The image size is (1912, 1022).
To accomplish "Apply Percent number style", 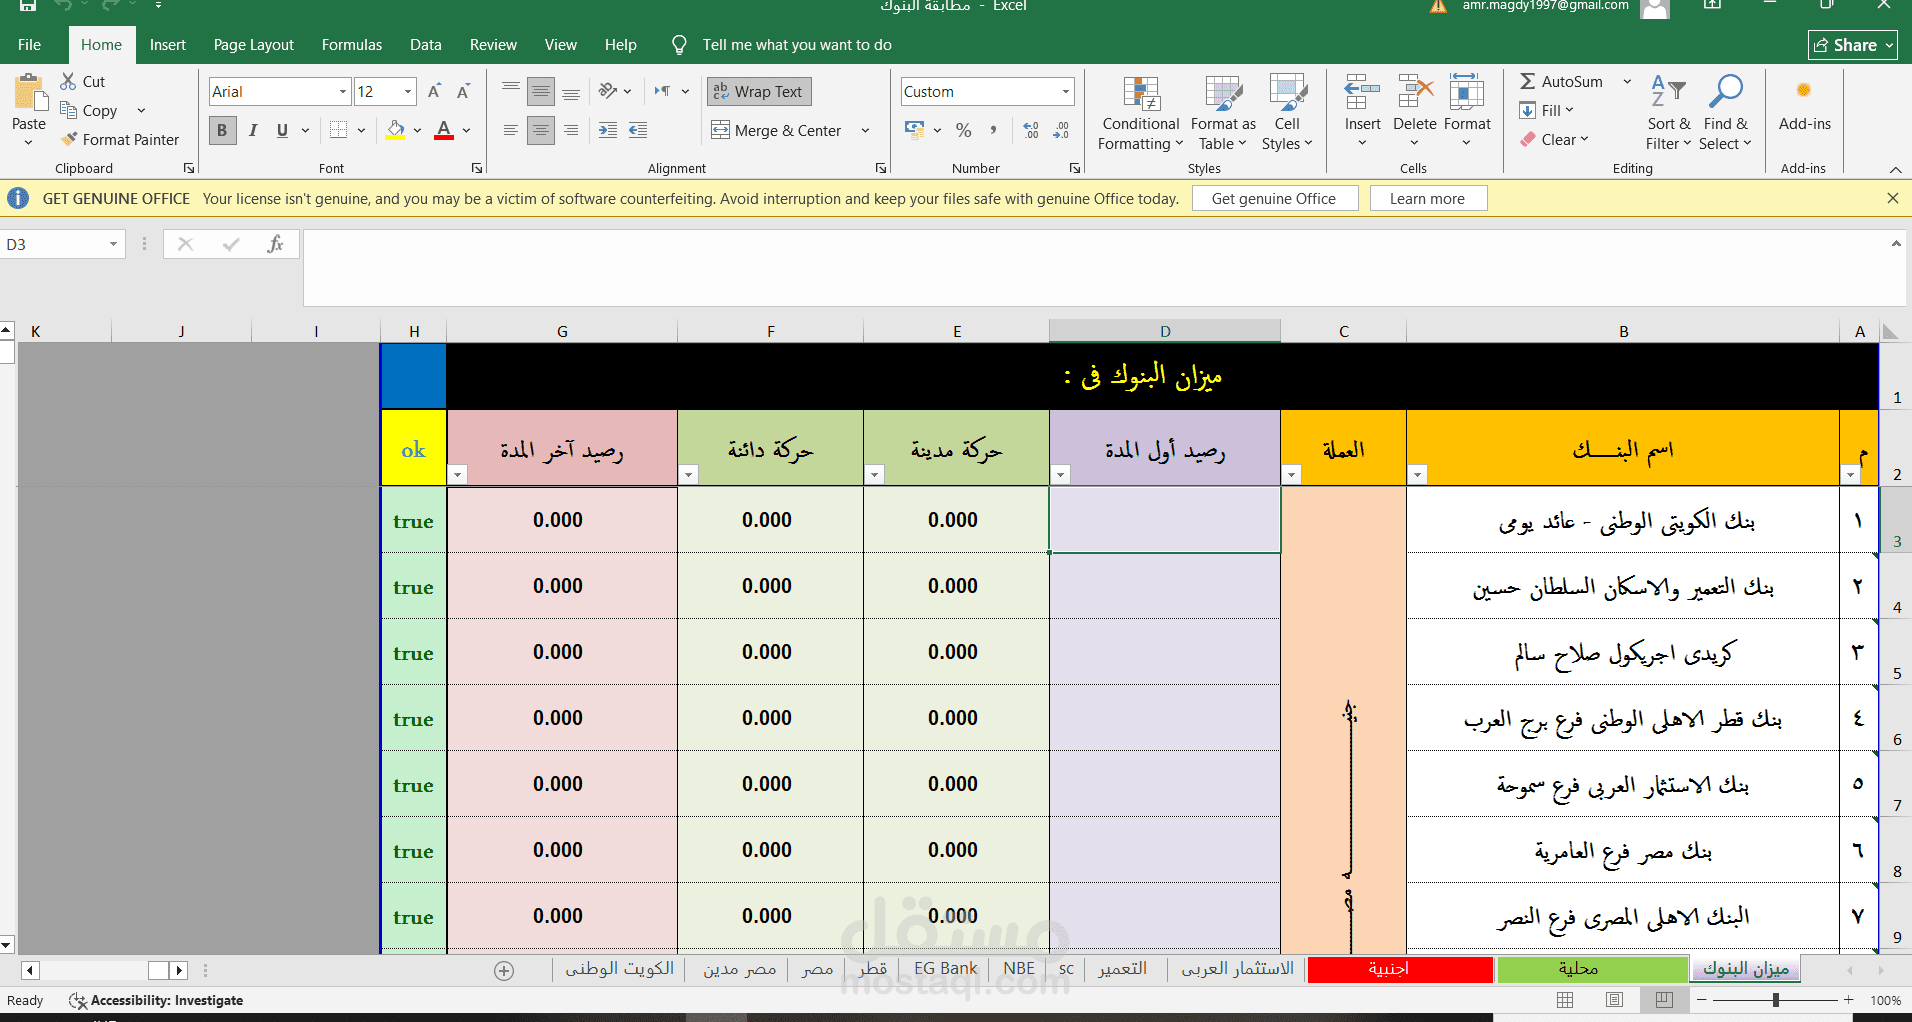I will coord(963,130).
